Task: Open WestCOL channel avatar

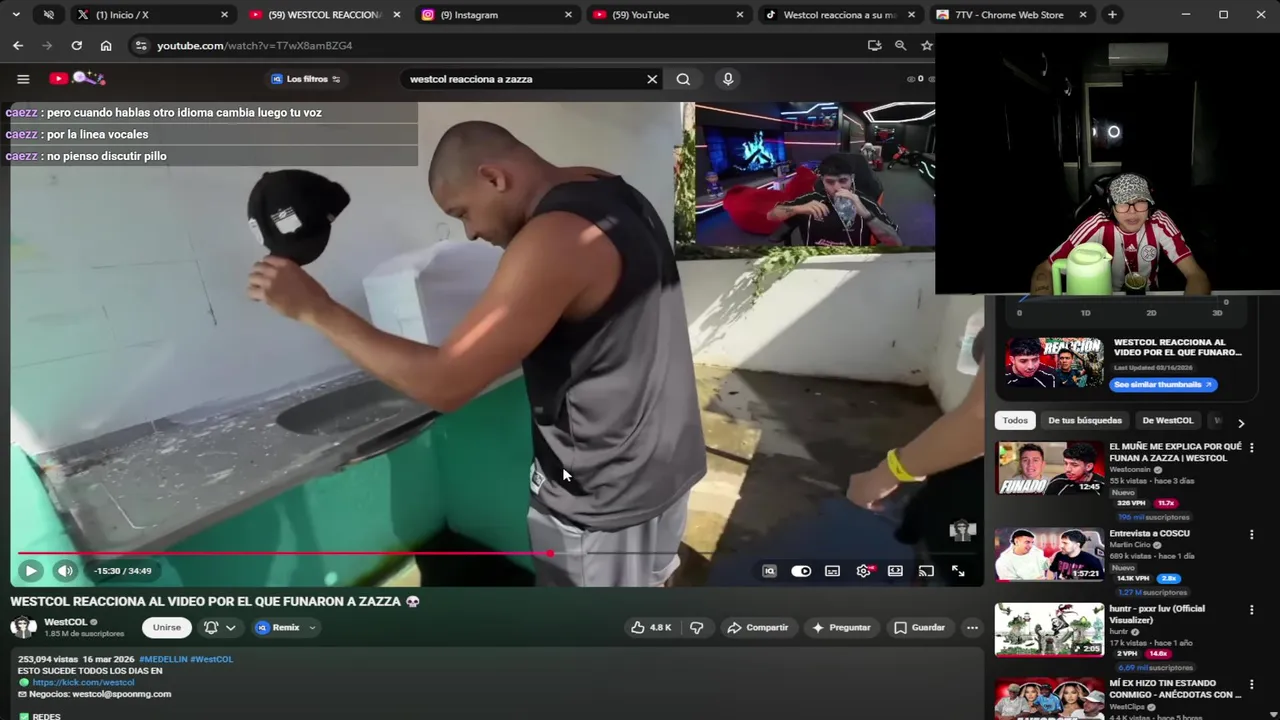Action: point(23,627)
